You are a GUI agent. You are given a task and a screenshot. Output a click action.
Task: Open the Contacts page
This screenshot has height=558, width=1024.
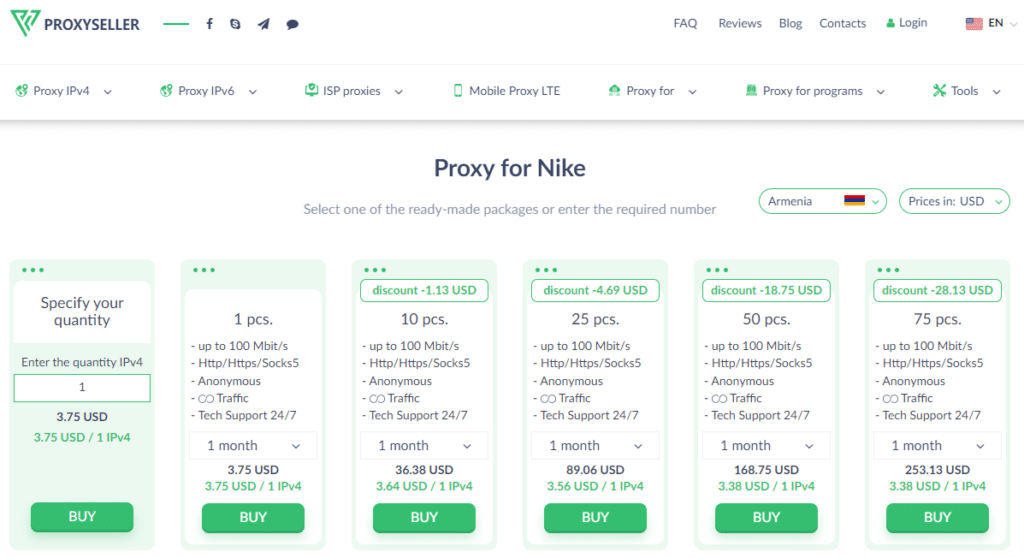842,24
